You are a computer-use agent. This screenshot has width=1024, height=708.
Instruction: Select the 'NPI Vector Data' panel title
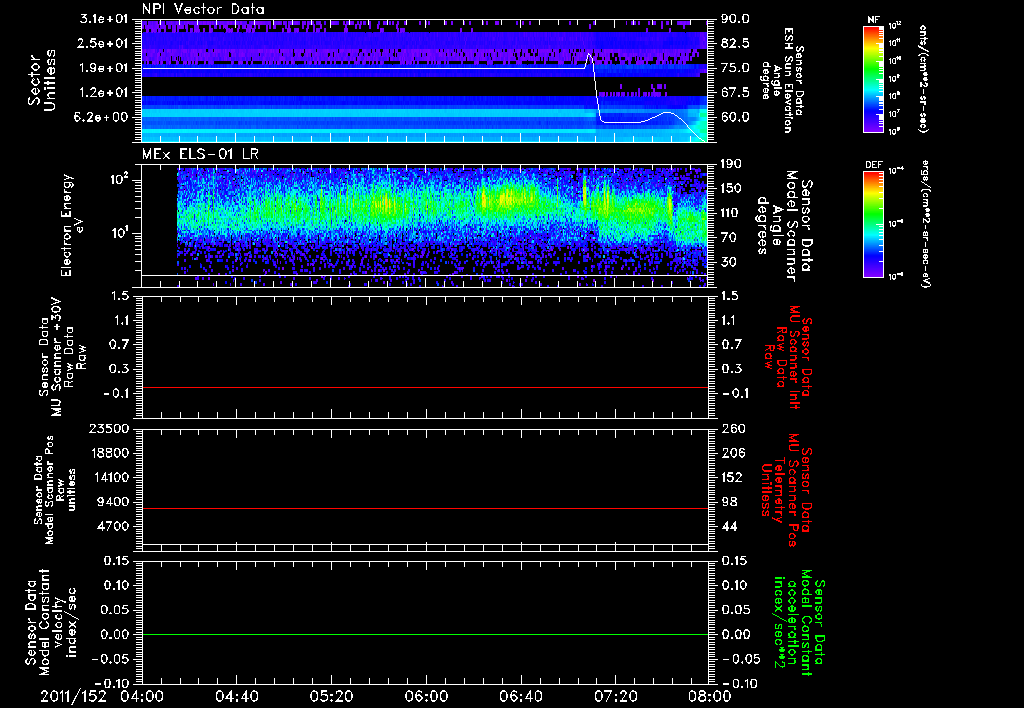[203, 9]
